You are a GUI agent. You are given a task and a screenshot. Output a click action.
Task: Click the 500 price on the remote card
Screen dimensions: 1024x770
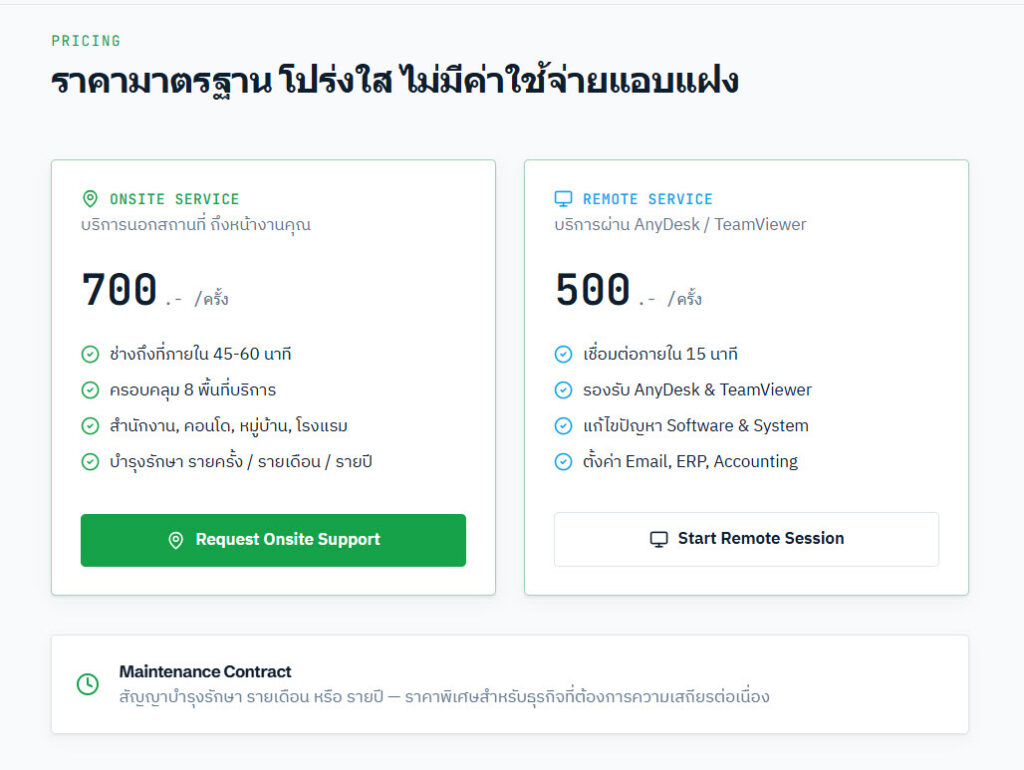(593, 289)
